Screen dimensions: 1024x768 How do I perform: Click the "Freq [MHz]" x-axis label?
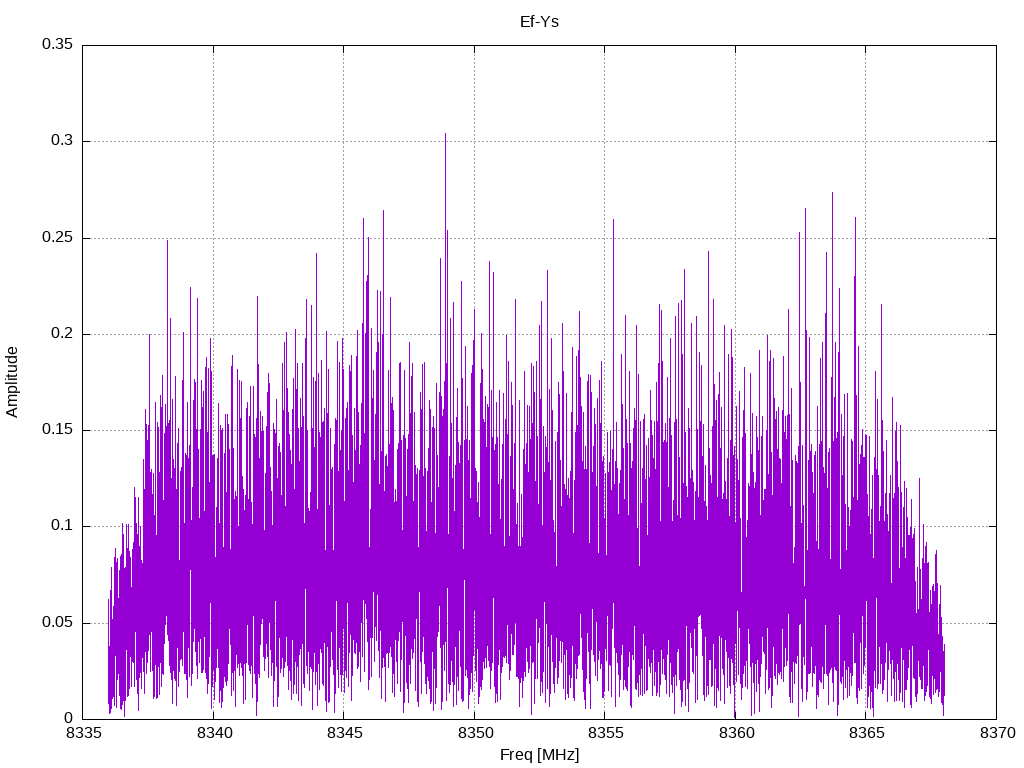pos(539,755)
